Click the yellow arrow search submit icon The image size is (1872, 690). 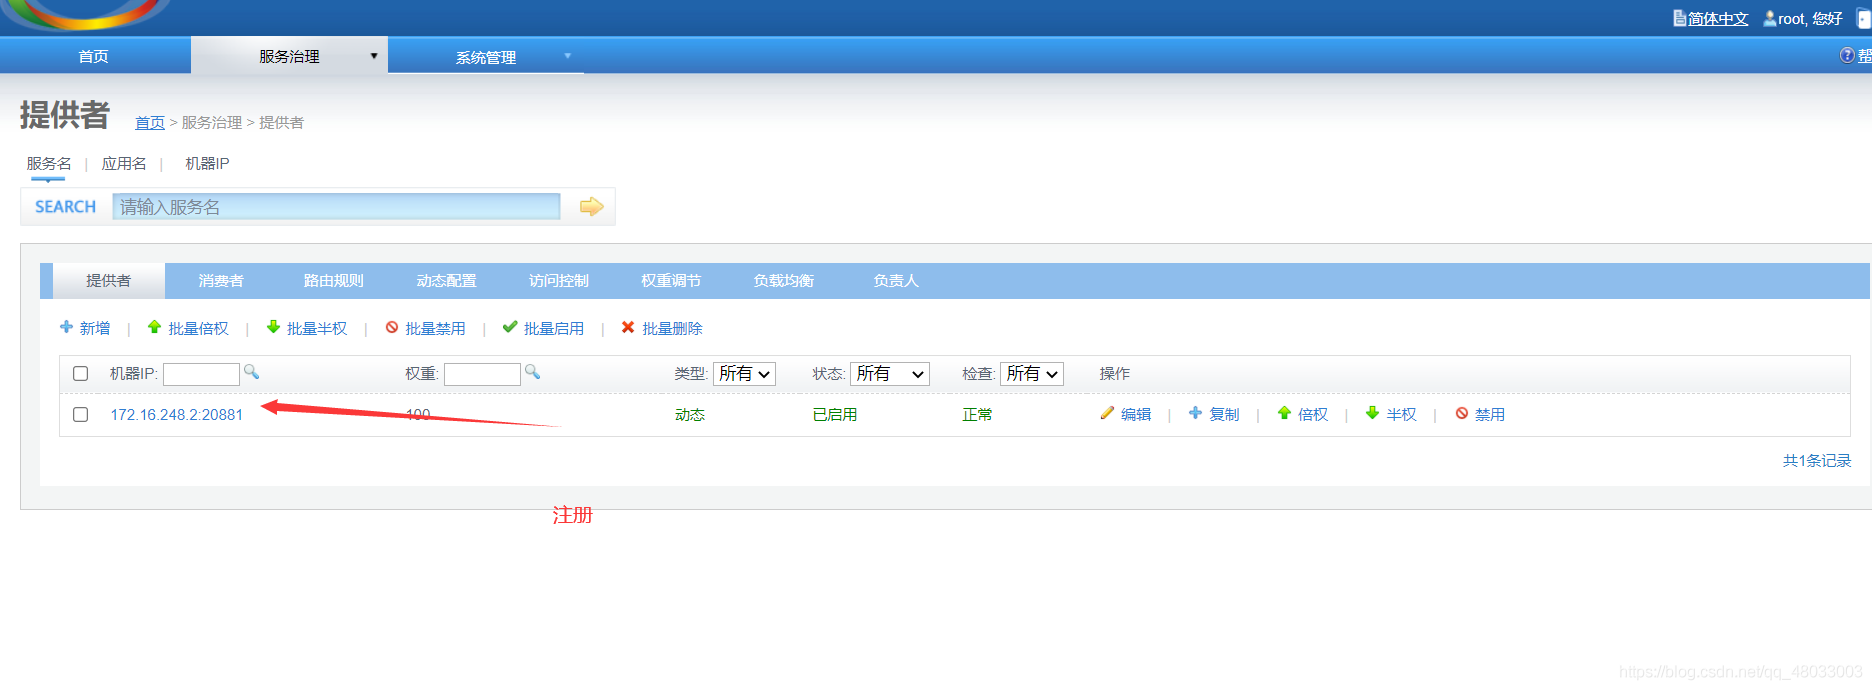point(592,206)
